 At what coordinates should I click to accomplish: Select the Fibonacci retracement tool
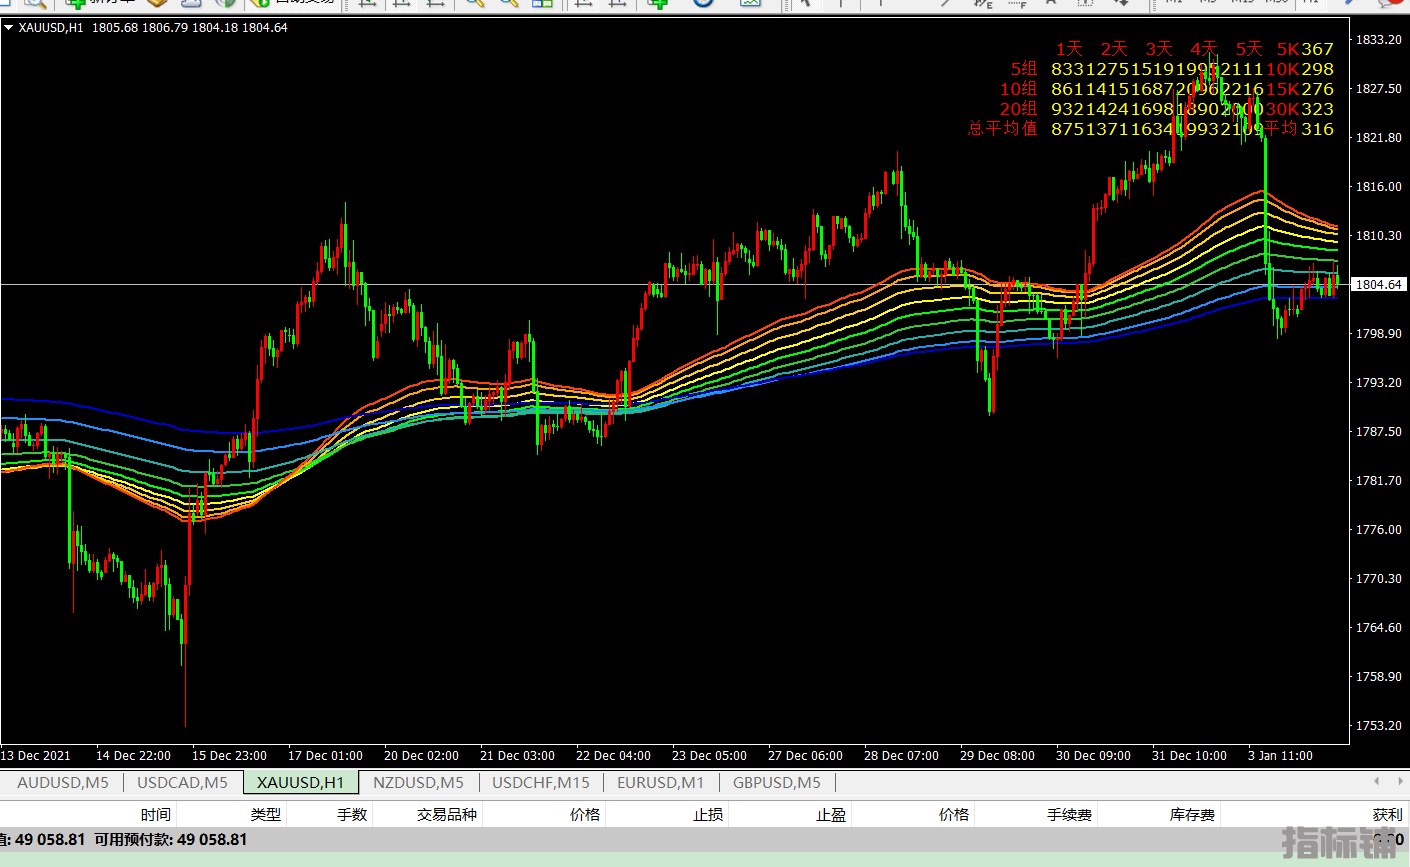pyautogui.click(x=1017, y=3)
